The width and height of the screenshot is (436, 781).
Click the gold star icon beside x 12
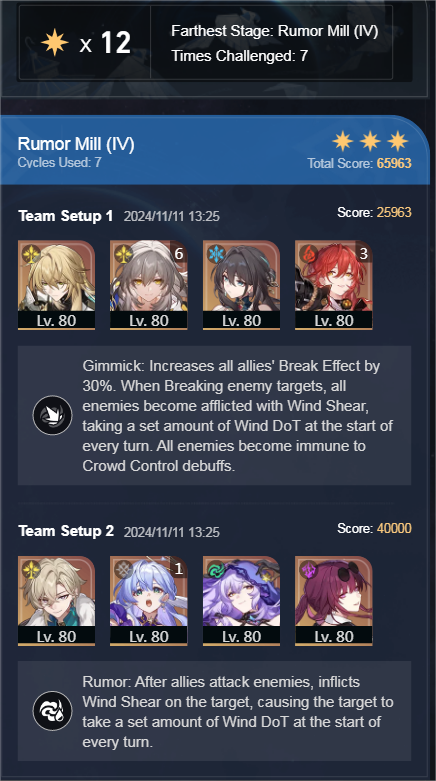54,43
